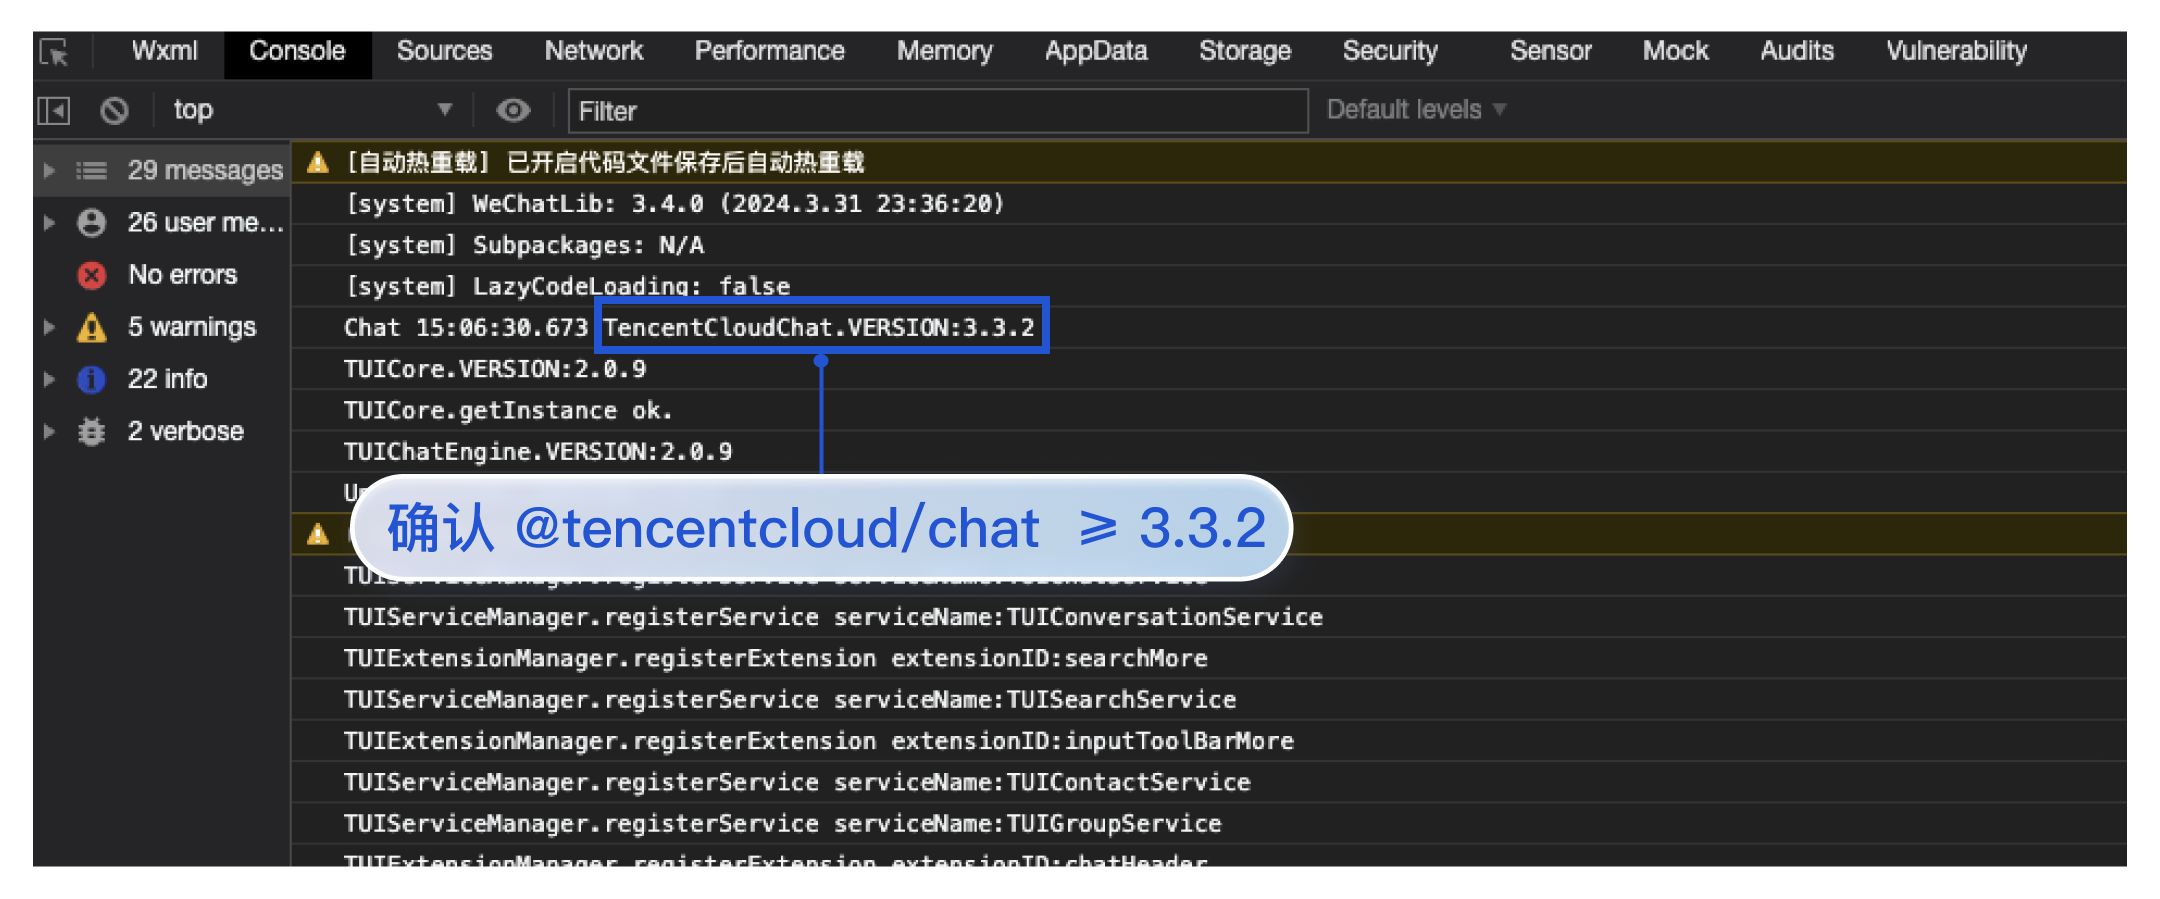Open the Storage tab

[x=1245, y=52]
